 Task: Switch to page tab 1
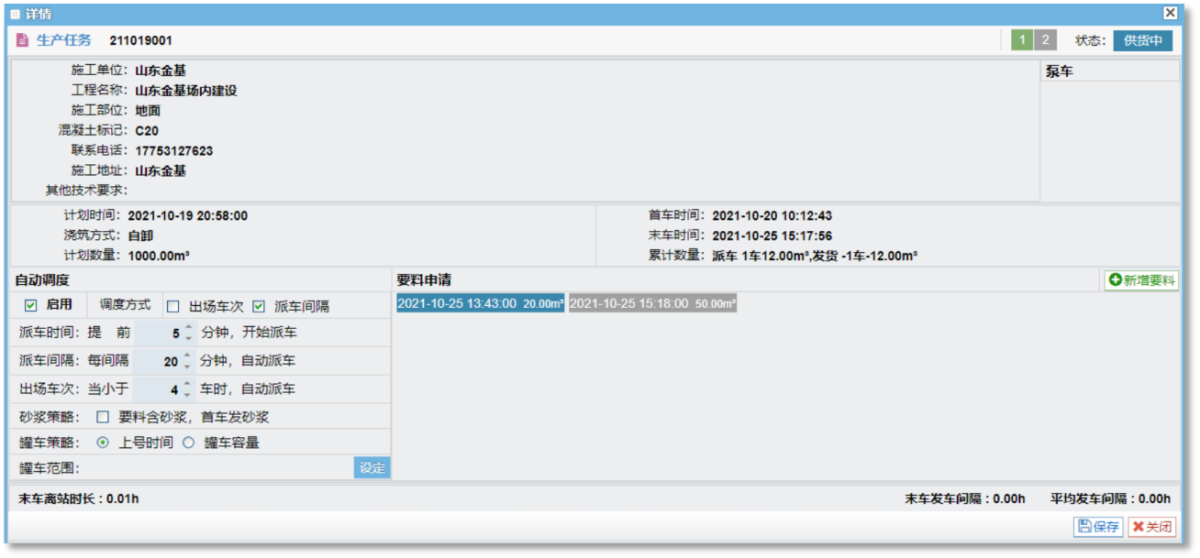click(x=1021, y=41)
